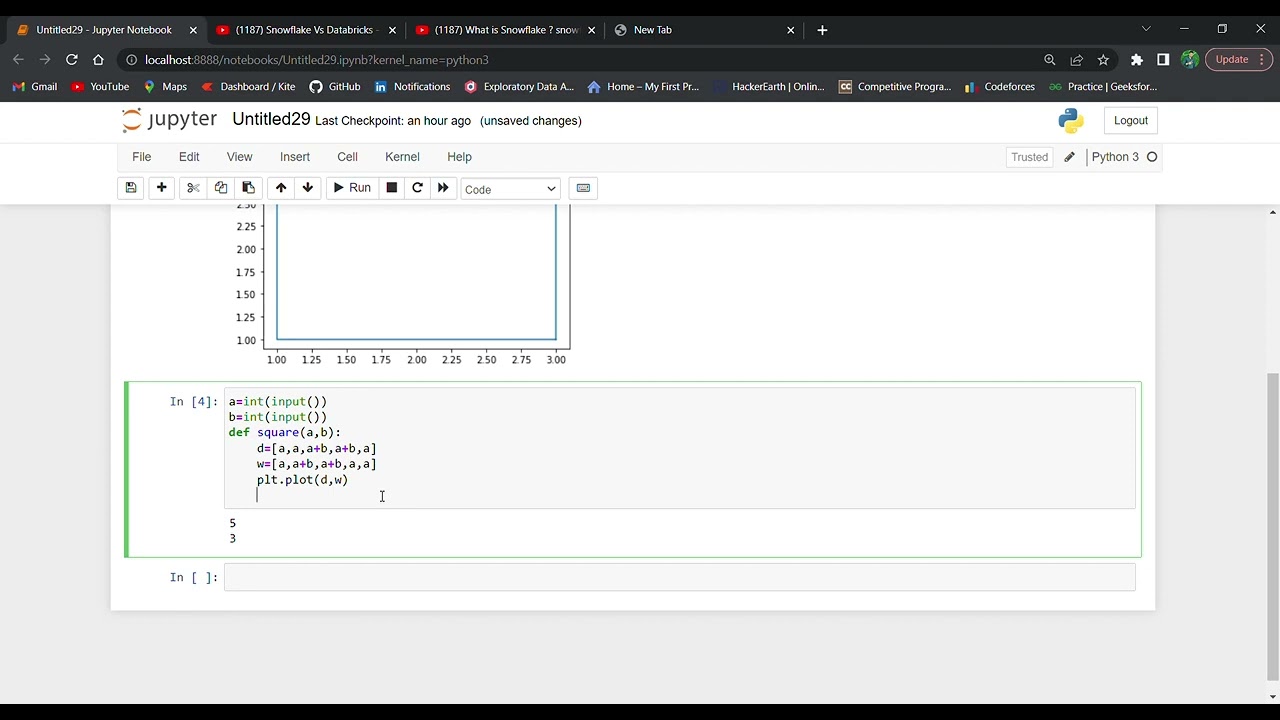Open the Cell menu

[347, 157]
